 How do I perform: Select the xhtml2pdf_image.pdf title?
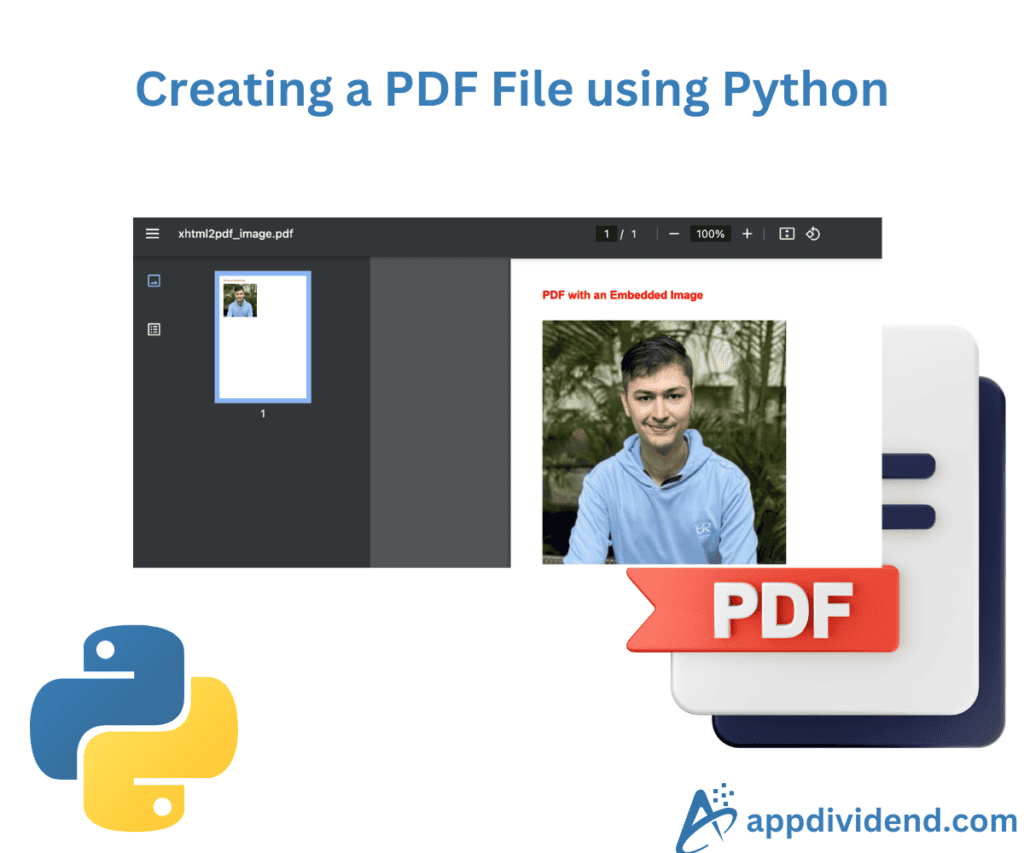coord(233,233)
